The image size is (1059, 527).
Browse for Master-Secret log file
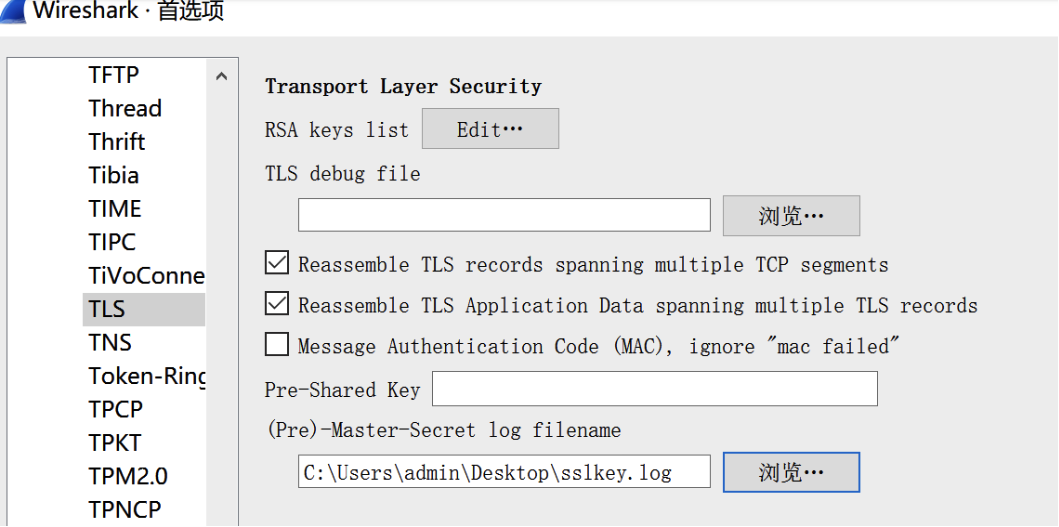click(790, 472)
